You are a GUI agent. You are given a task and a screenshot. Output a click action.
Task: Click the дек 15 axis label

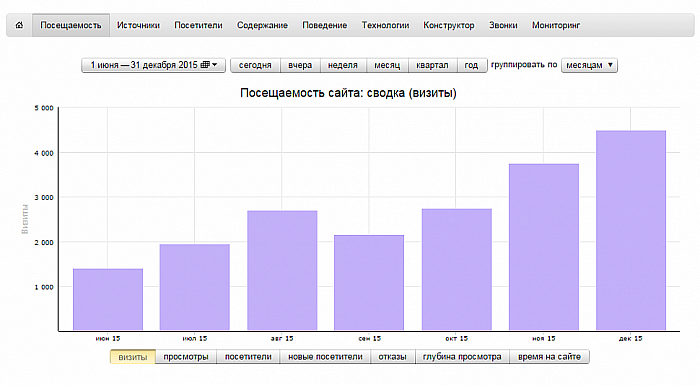coord(631,339)
